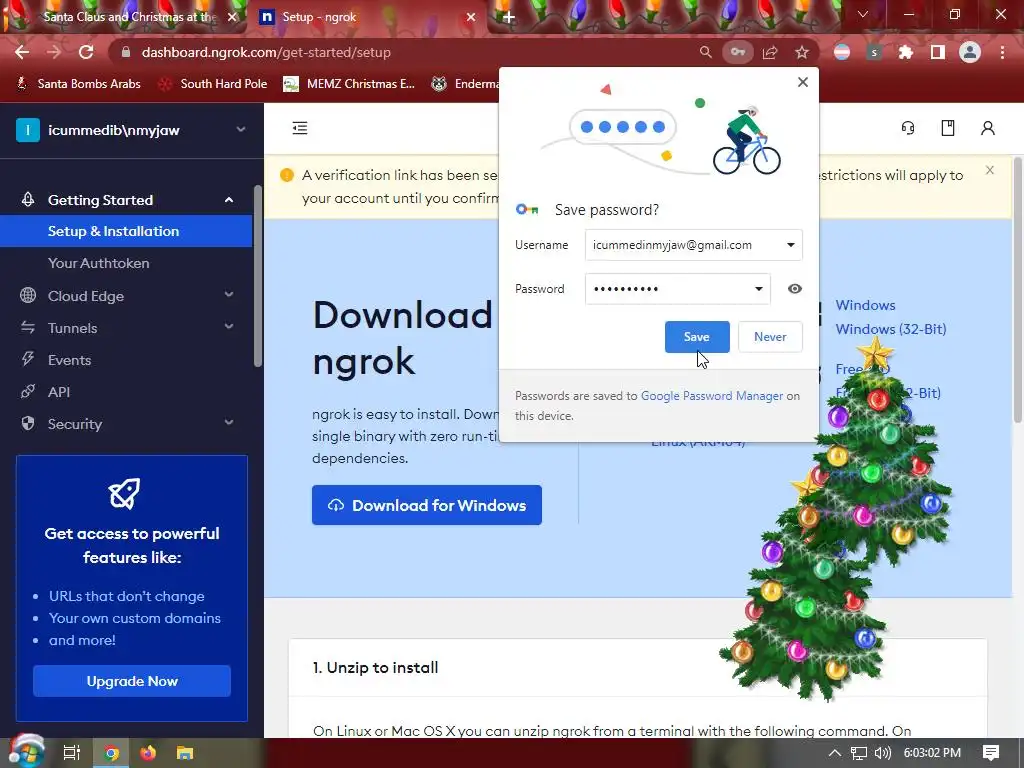This screenshot has width=1024, height=768.
Task: Open a new browser tab
Action: coord(509,18)
